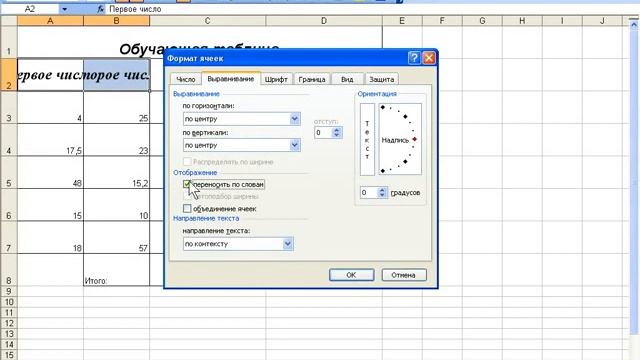Expand the направление текста dropdown
The height and width of the screenshot is (360, 640).
(x=288, y=244)
